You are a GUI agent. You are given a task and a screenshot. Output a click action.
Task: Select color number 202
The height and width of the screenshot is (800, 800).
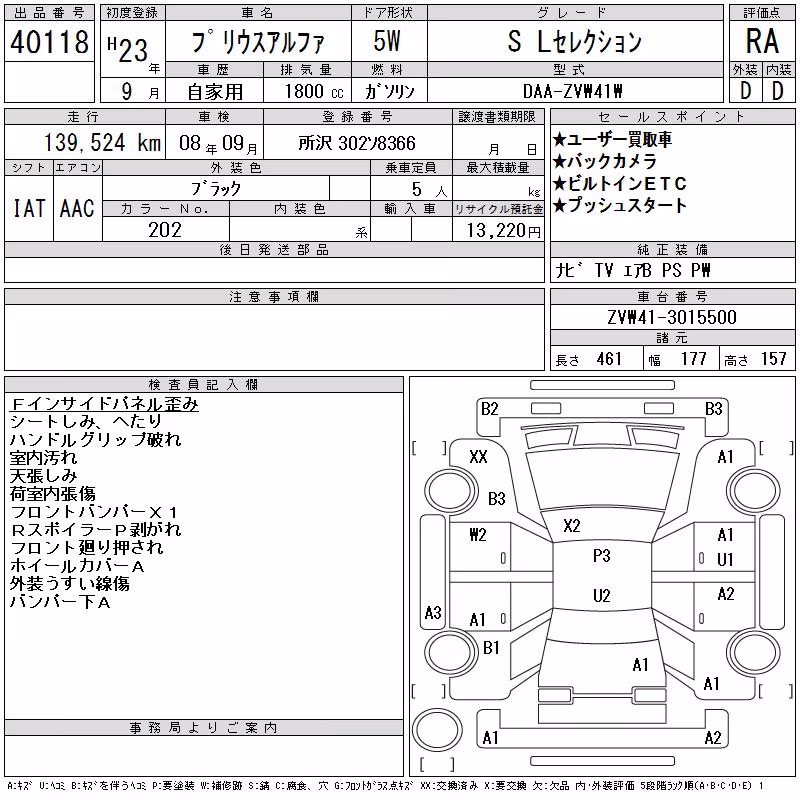pos(165,230)
